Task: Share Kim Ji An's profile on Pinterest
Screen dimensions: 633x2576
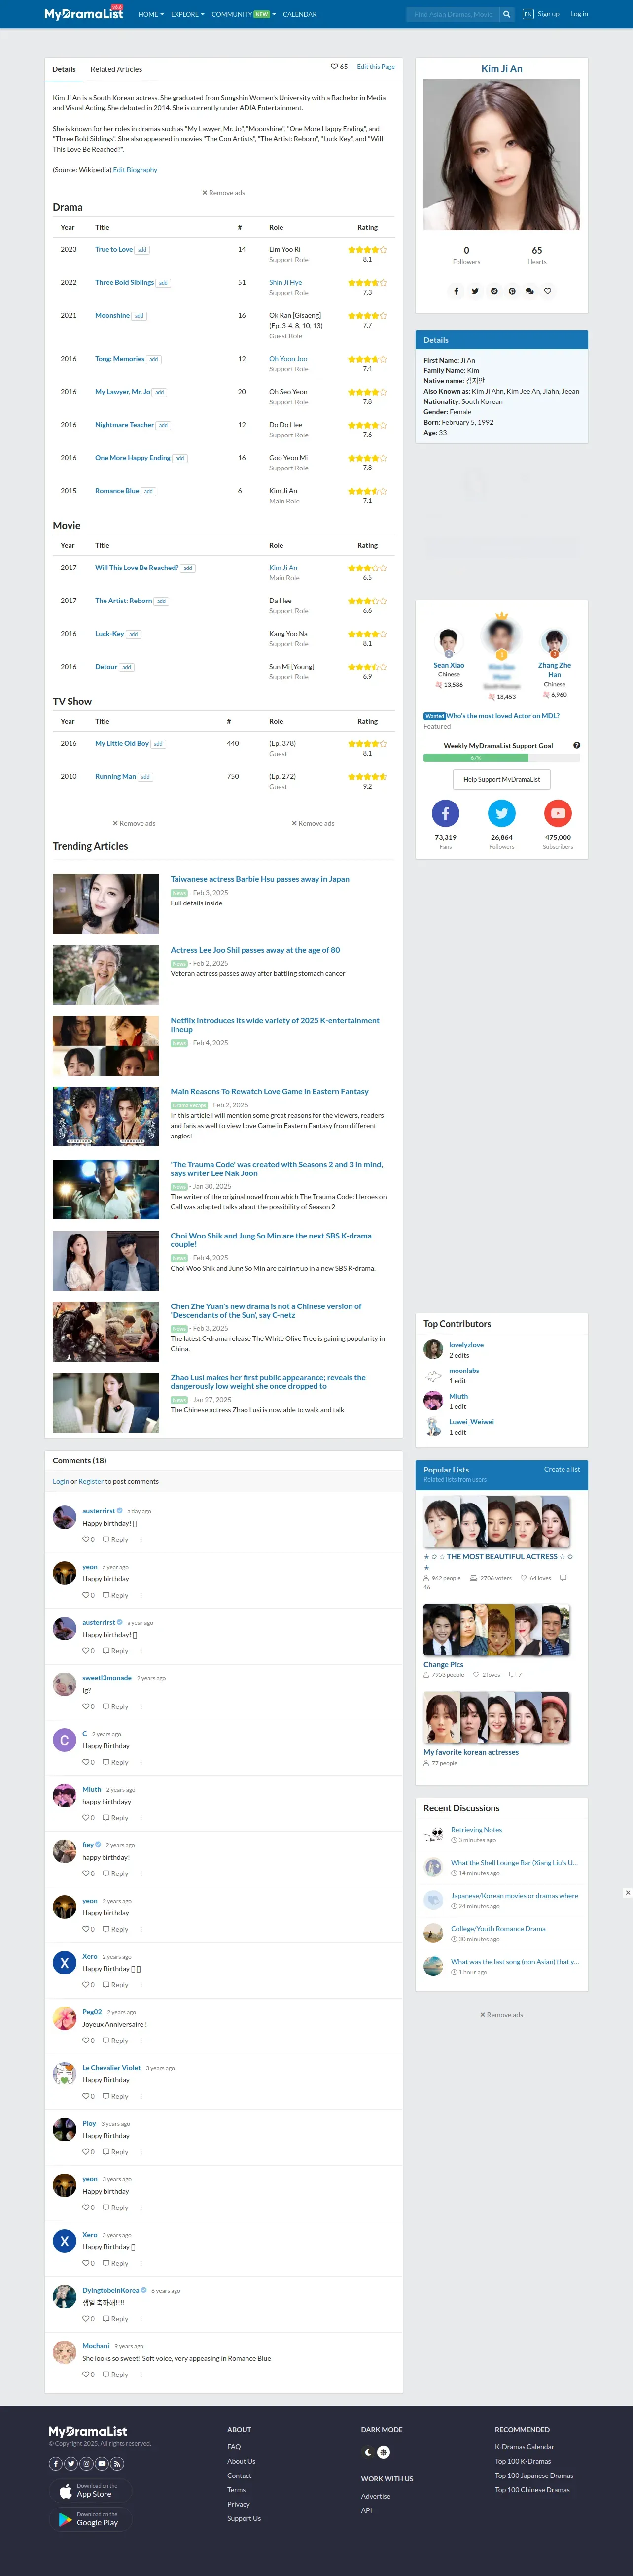Action: [511, 291]
